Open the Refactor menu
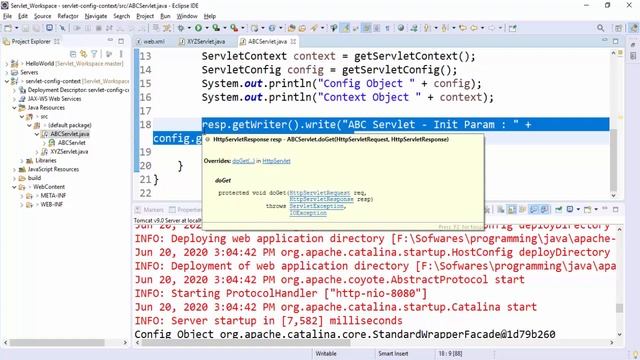 point(68,16)
